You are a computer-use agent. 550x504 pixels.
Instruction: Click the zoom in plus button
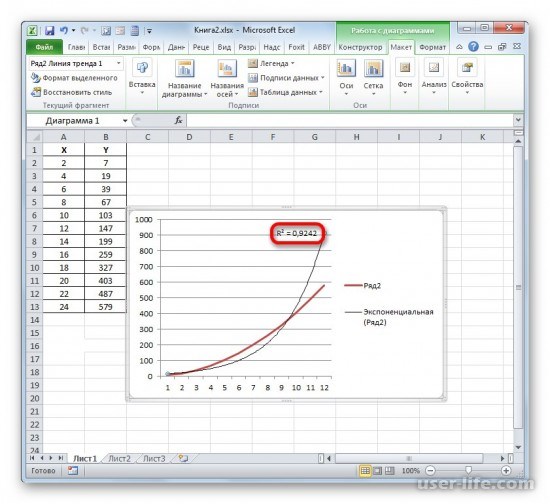pyautogui.click(x=506, y=470)
